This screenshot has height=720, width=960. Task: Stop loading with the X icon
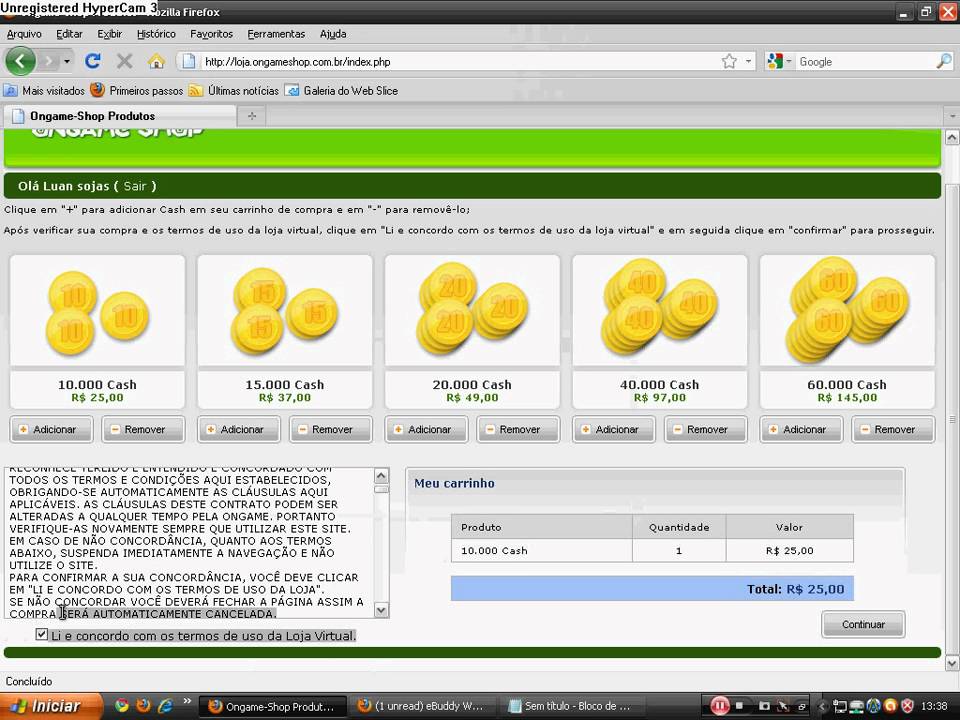click(x=125, y=61)
